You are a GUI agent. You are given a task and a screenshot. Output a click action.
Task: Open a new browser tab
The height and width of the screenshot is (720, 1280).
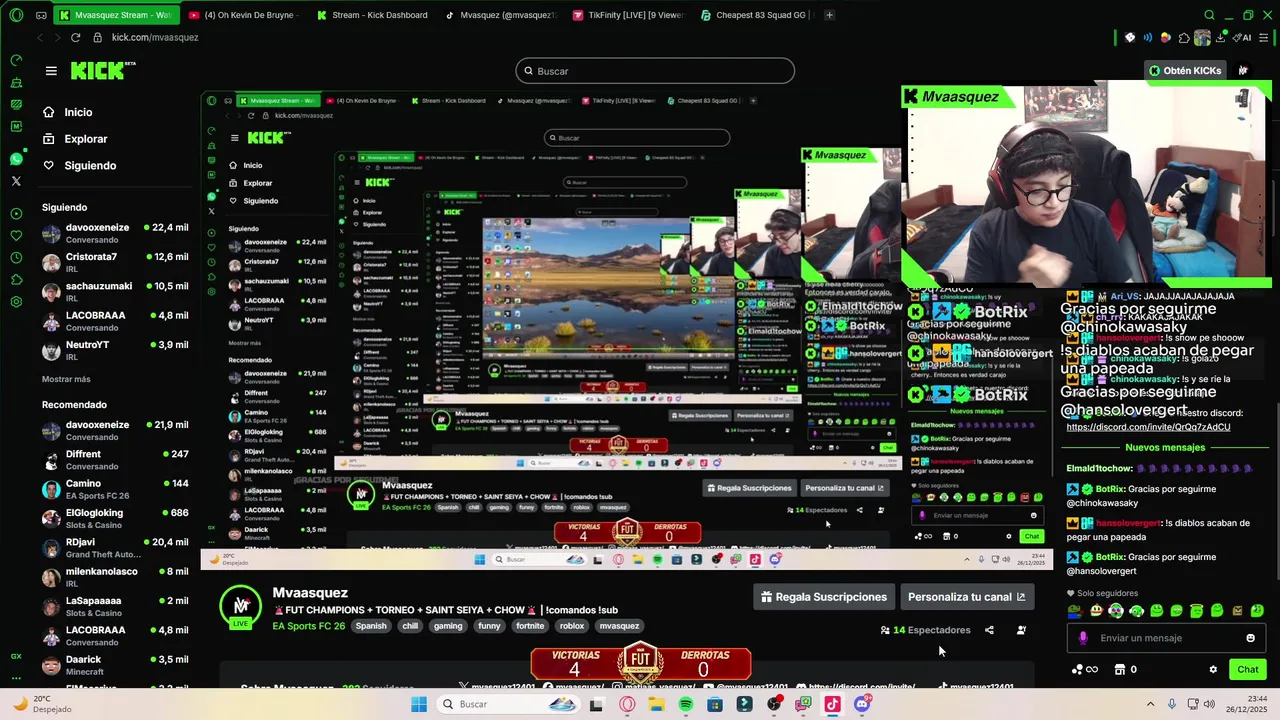click(829, 15)
